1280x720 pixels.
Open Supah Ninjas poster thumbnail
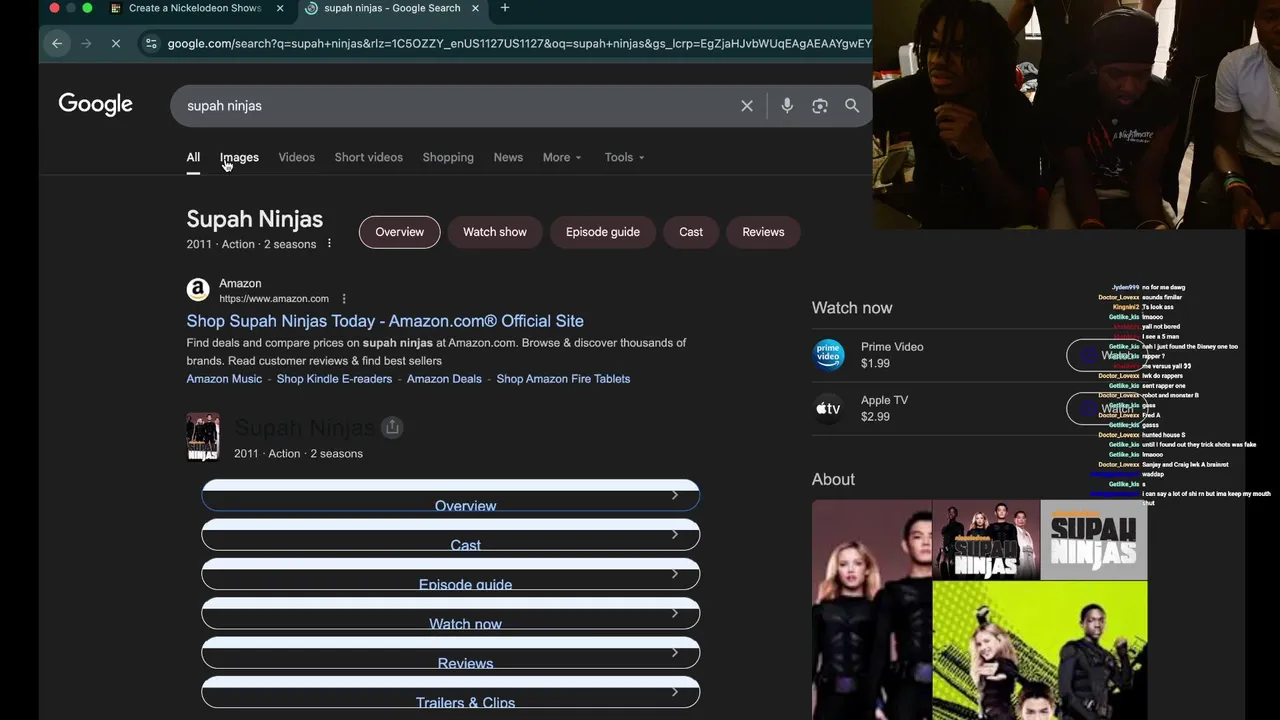pyautogui.click(x=203, y=437)
